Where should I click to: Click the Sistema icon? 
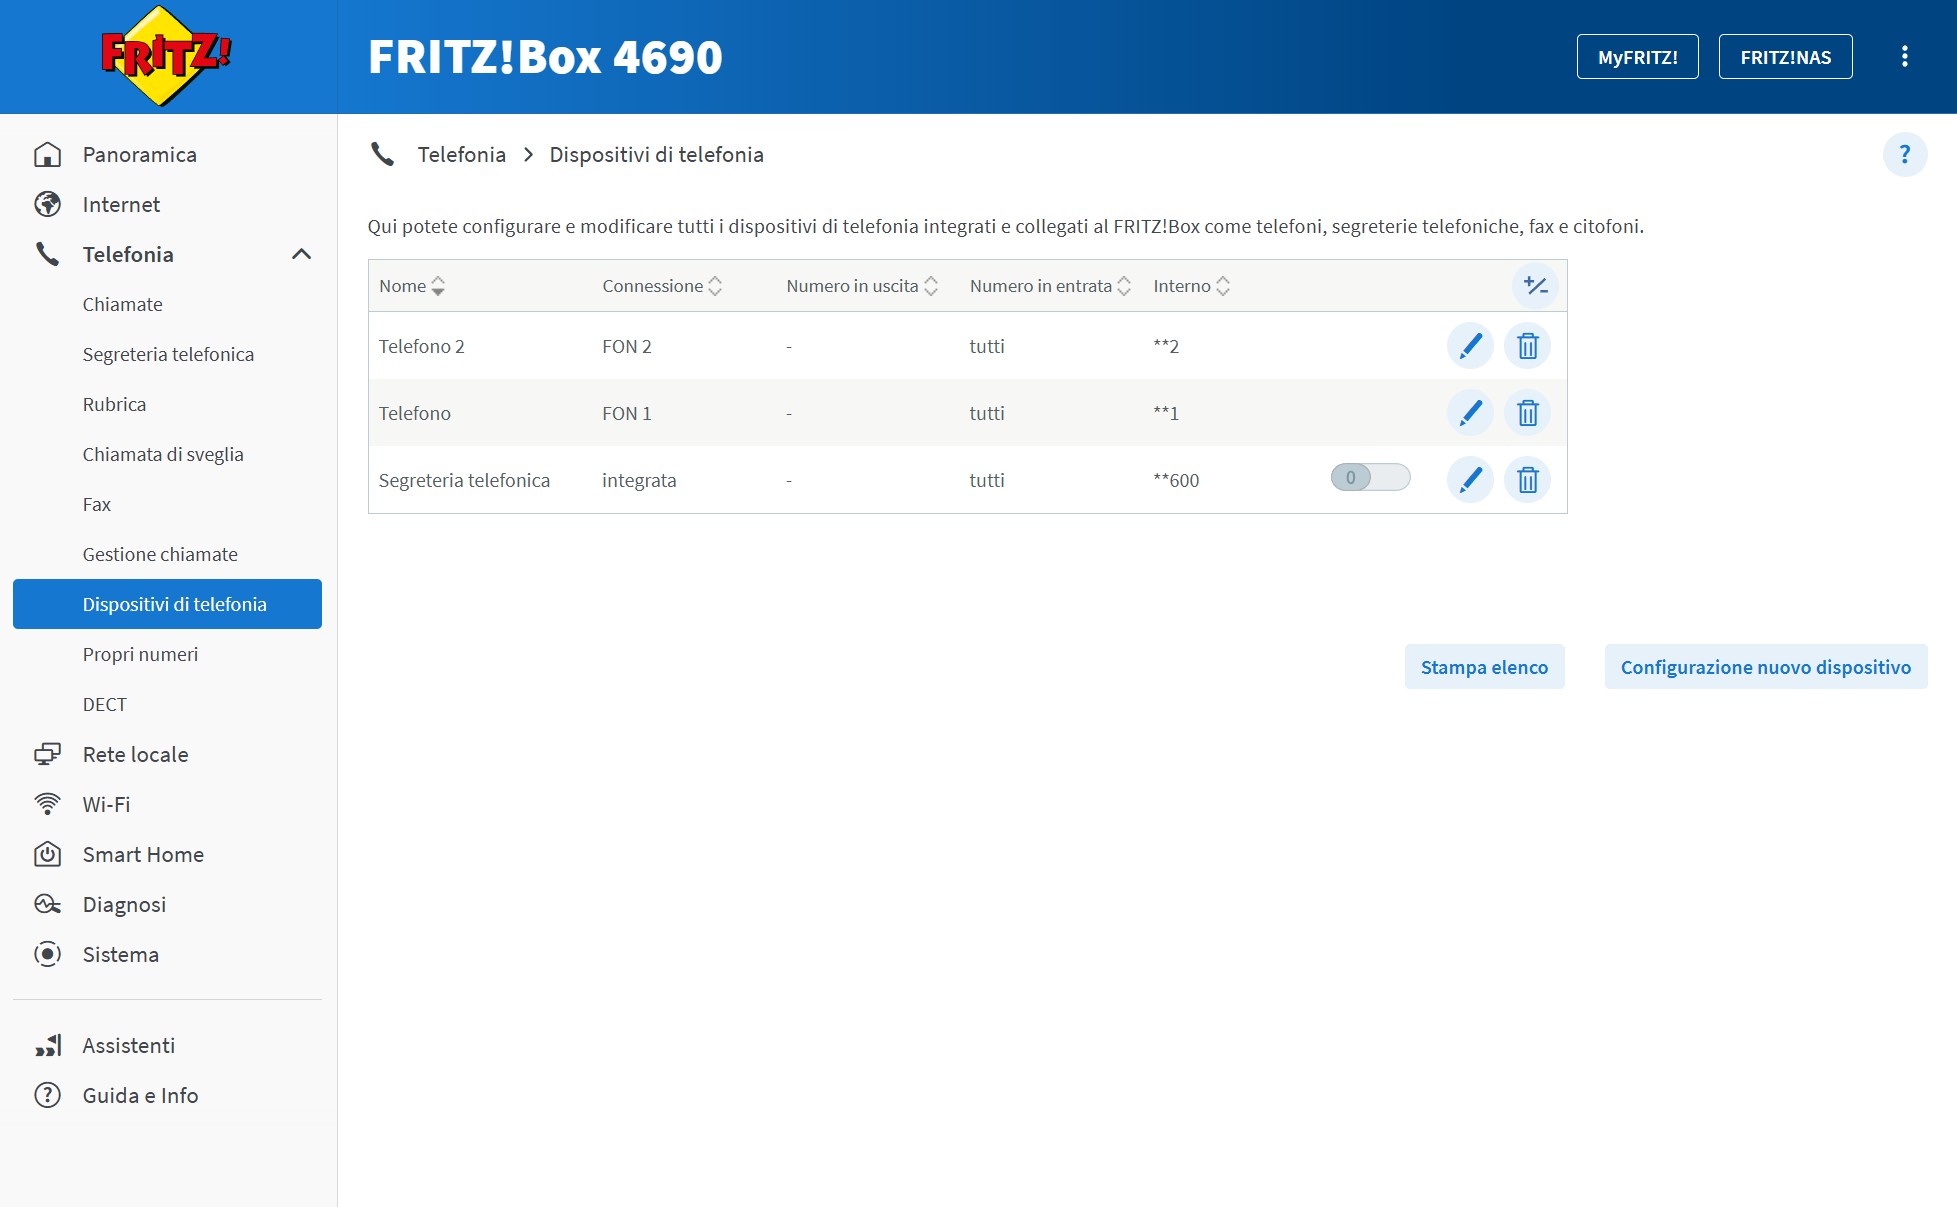[47, 954]
